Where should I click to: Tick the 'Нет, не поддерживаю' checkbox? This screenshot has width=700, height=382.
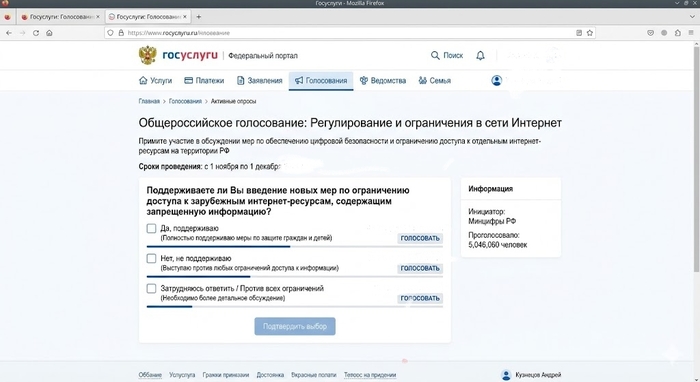click(151, 258)
